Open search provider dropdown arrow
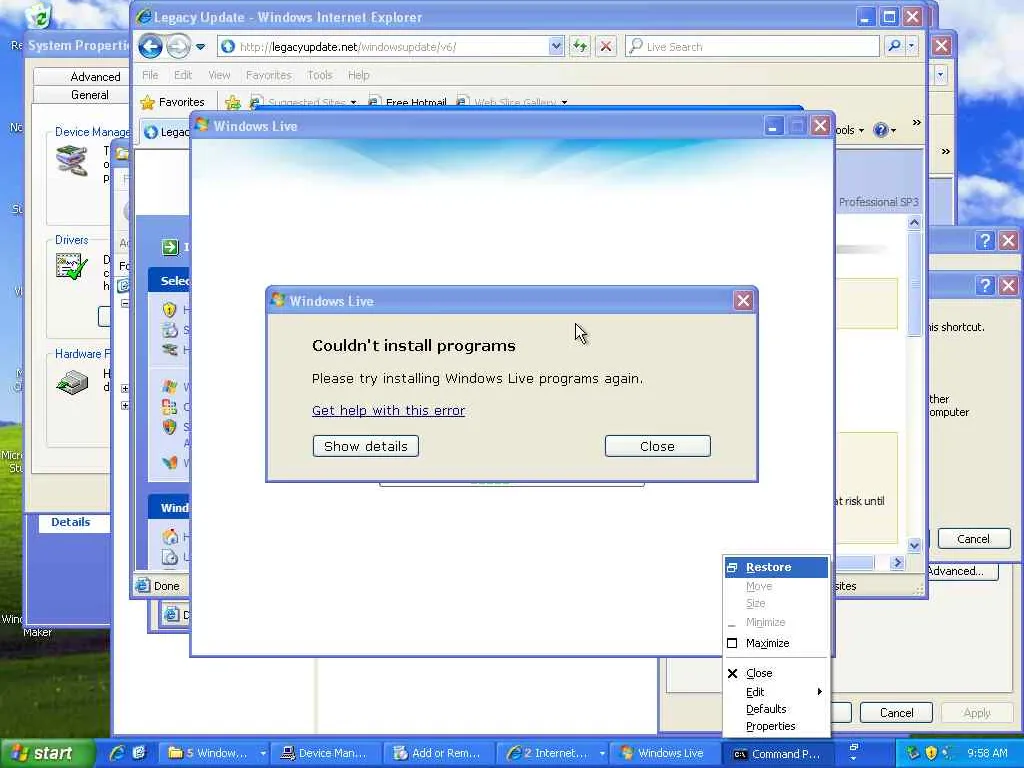 point(911,46)
